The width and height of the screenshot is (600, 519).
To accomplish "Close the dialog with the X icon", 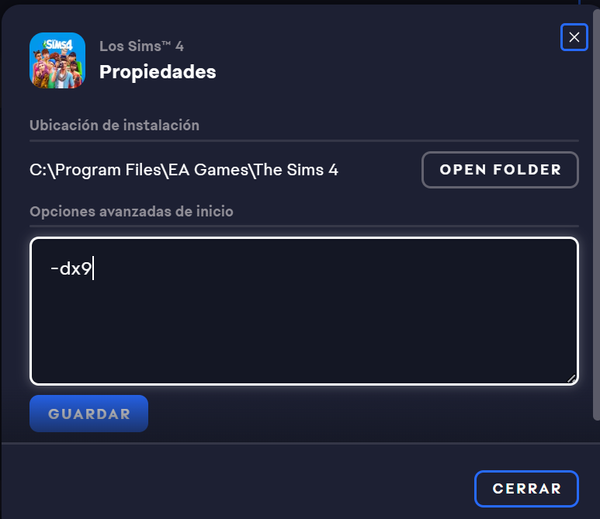I will click(574, 37).
